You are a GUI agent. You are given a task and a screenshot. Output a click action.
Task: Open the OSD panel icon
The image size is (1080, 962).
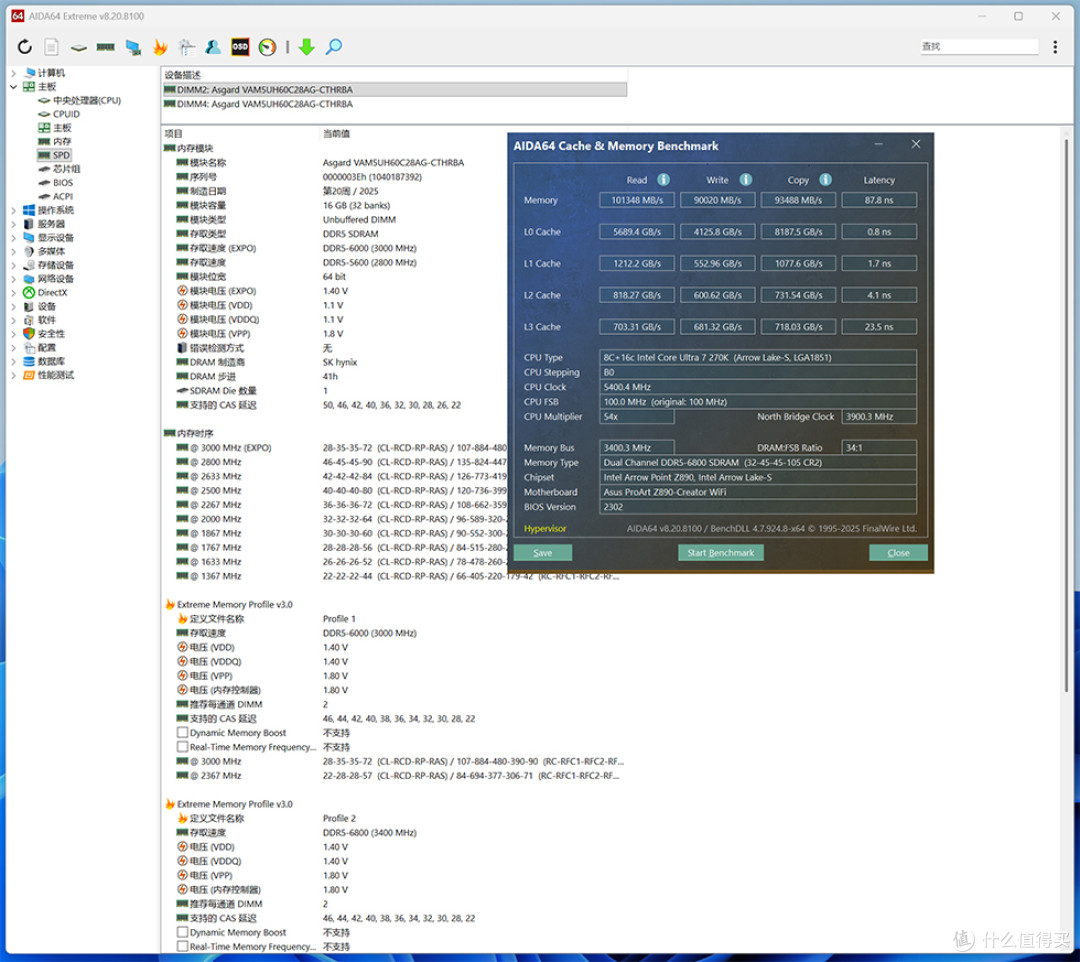[x=240, y=47]
